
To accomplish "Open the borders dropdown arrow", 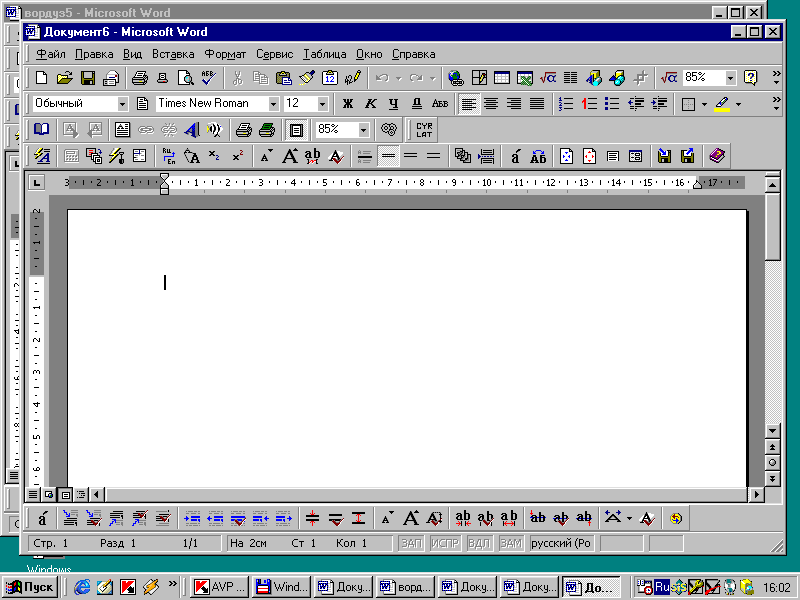I will [704, 104].
